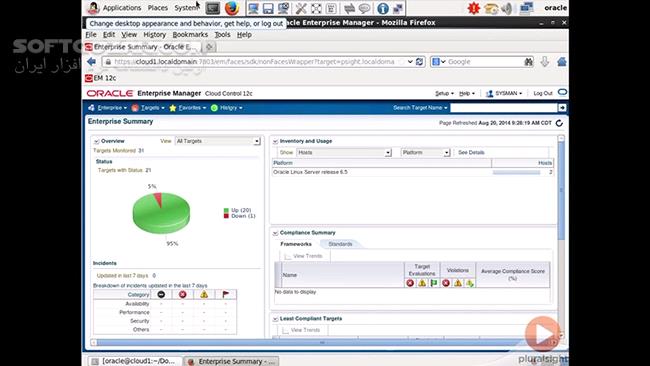Launch Firefox from the top panel
Viewport: 650px width, 366px height.
232,8
